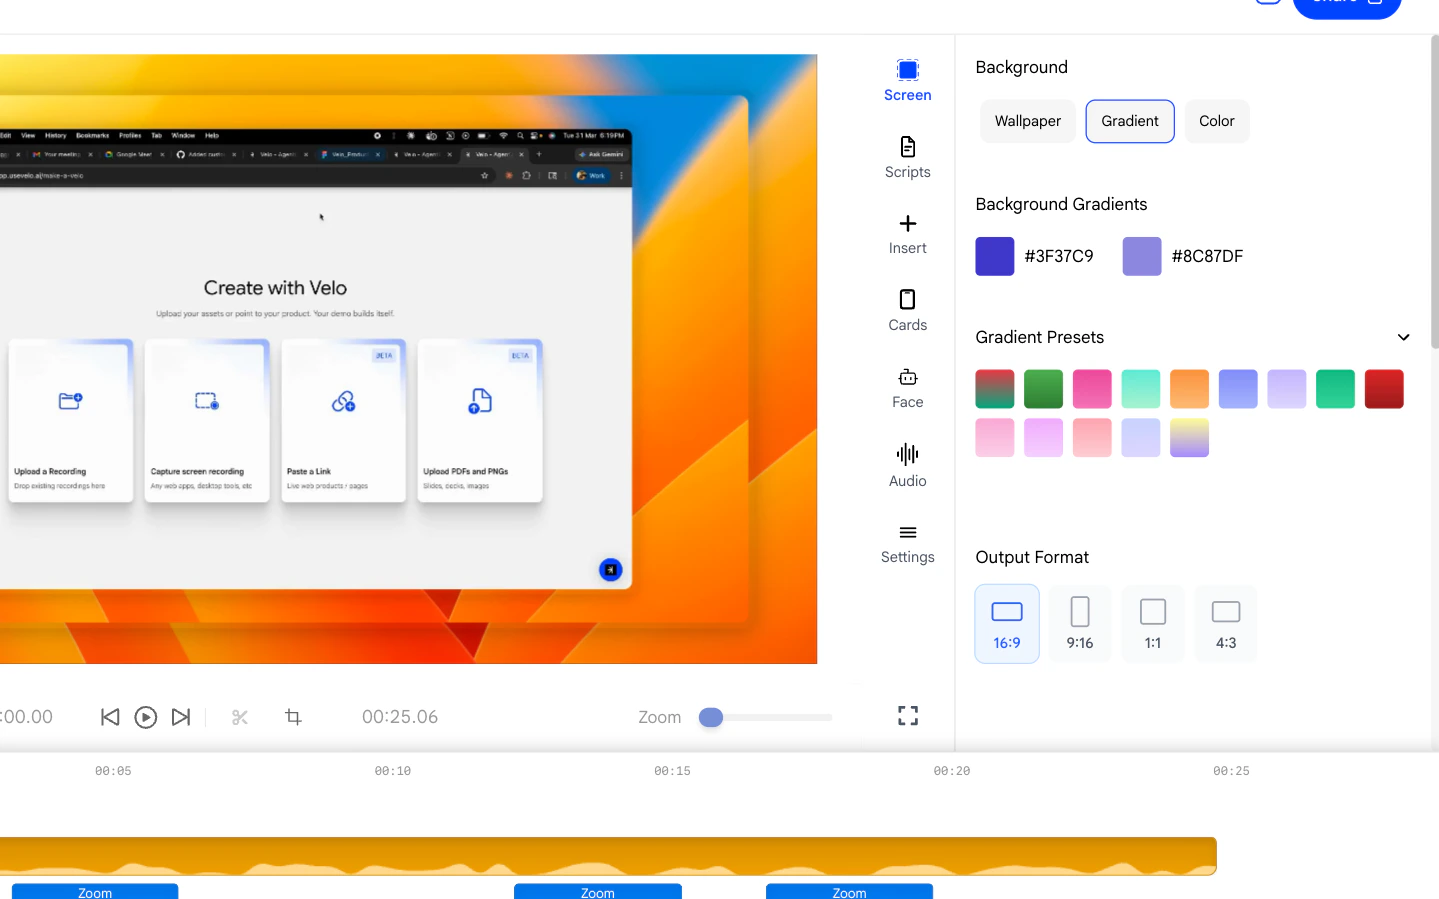Apply the orange gradient preset
Screen dimensions: 1439x899
click(1189, 389)
